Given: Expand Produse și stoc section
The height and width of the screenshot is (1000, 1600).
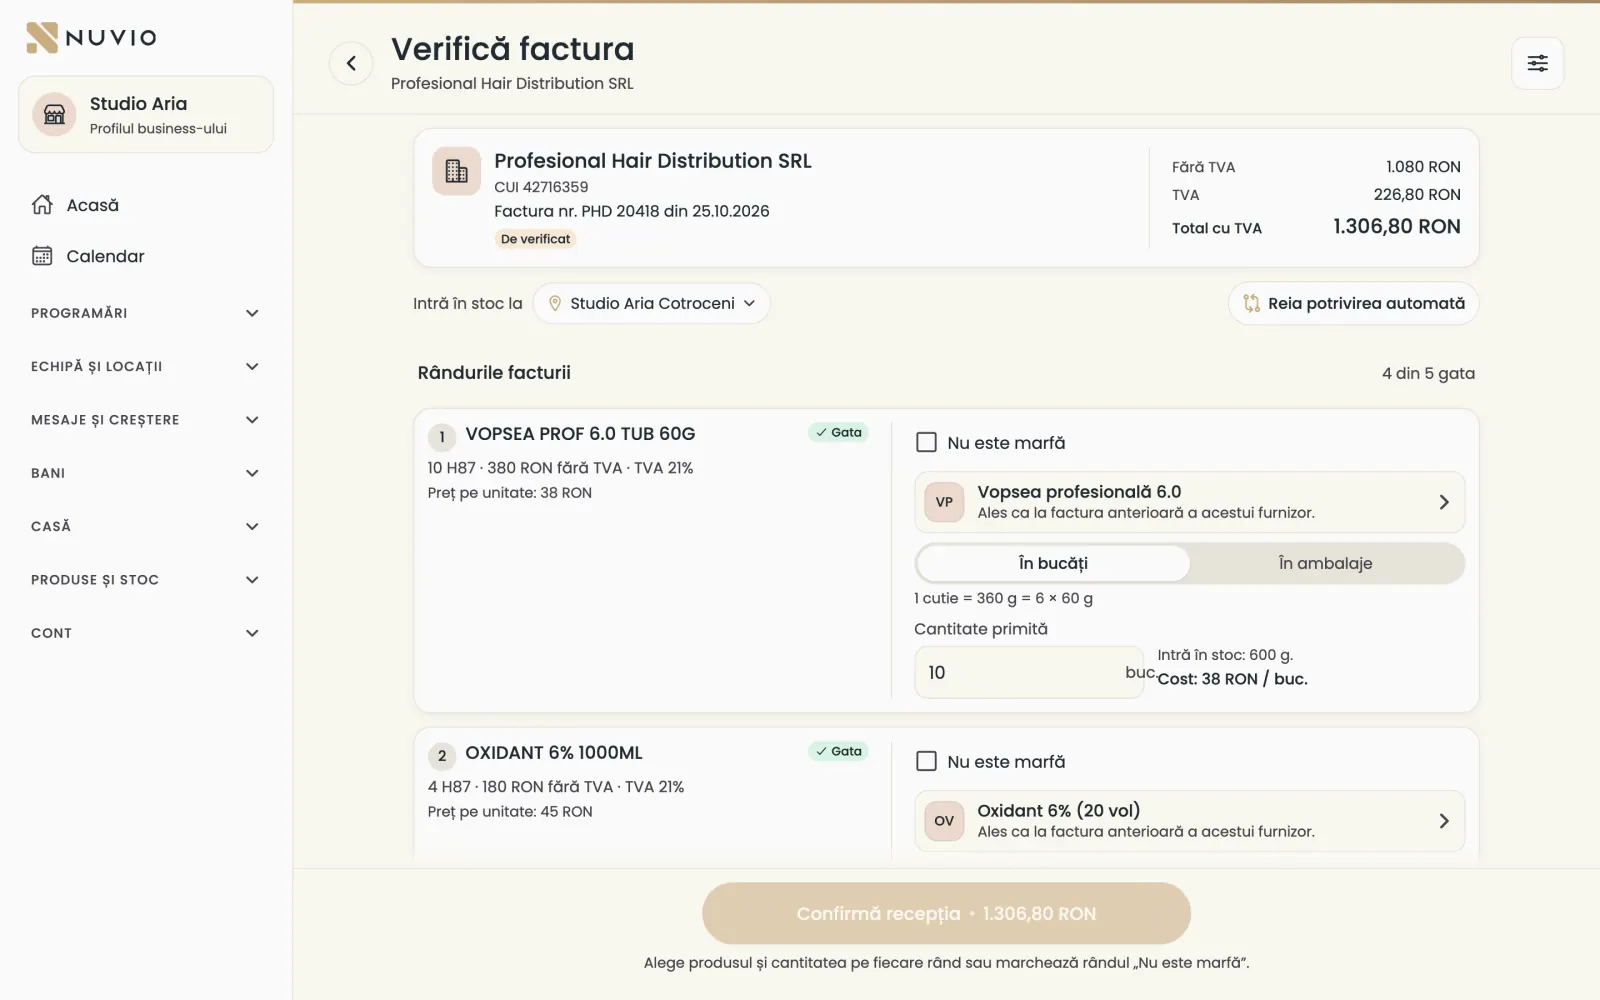Looking at the screenshot, I should 145,580.
